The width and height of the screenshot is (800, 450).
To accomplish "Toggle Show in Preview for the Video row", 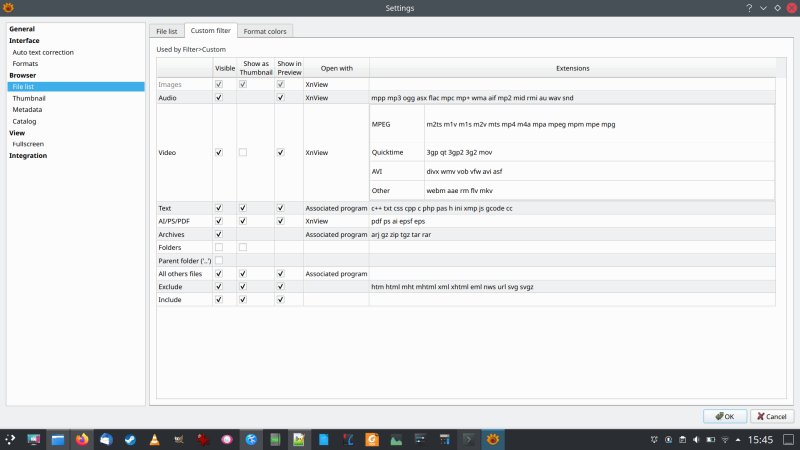I will point(280,152).
